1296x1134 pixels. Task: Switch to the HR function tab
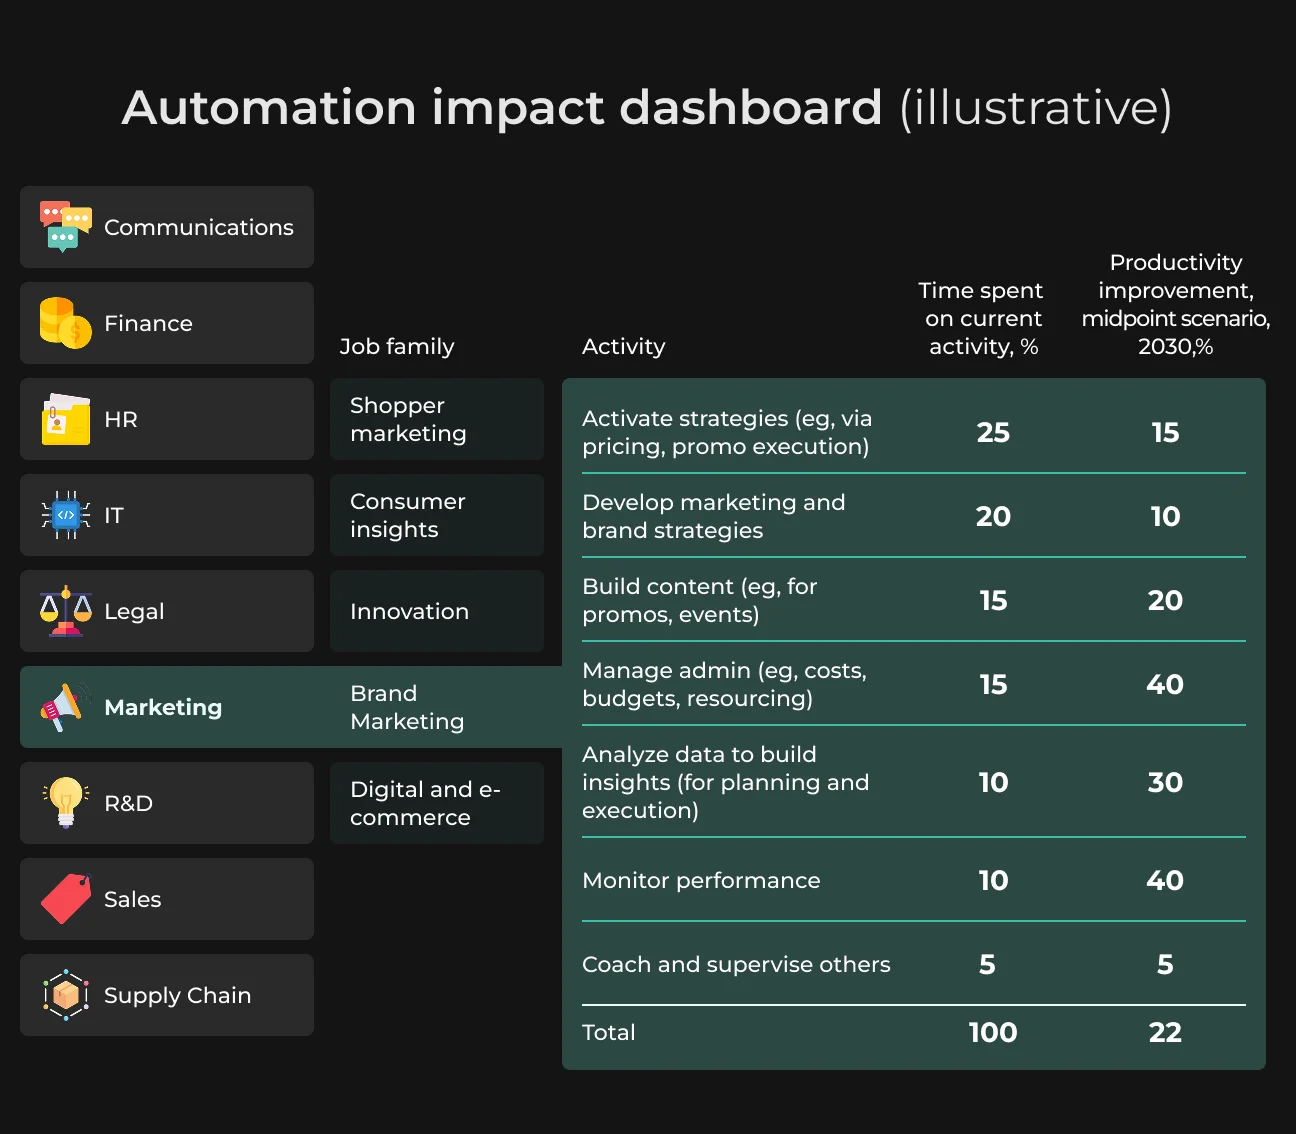pos(167,419)
